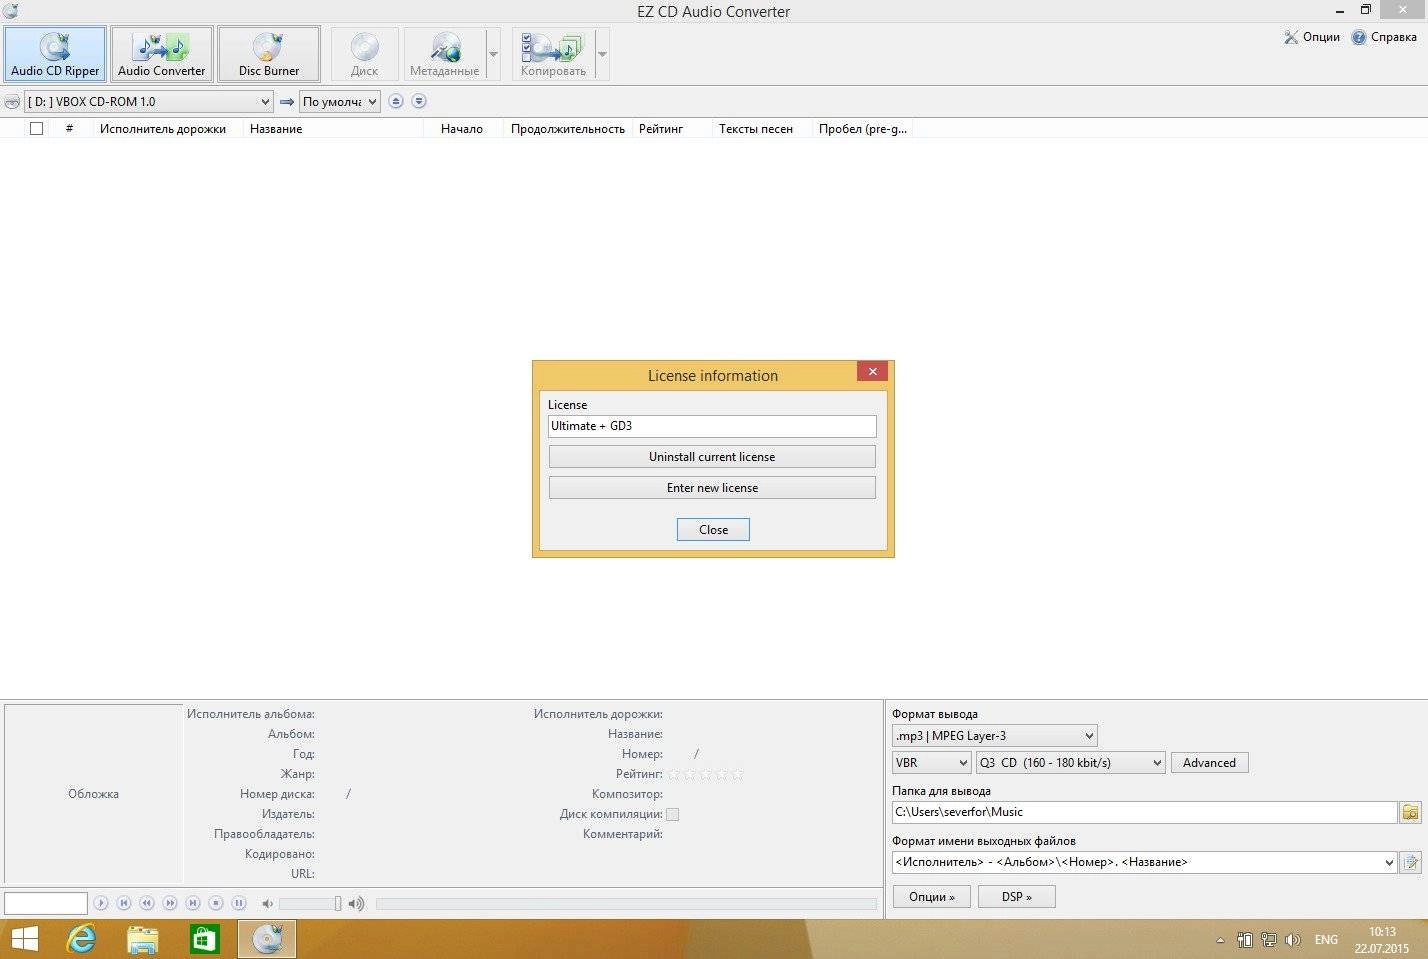Click the Метаданные toolbar icon
Screen dimensions: 1428x959
[444, 54]
